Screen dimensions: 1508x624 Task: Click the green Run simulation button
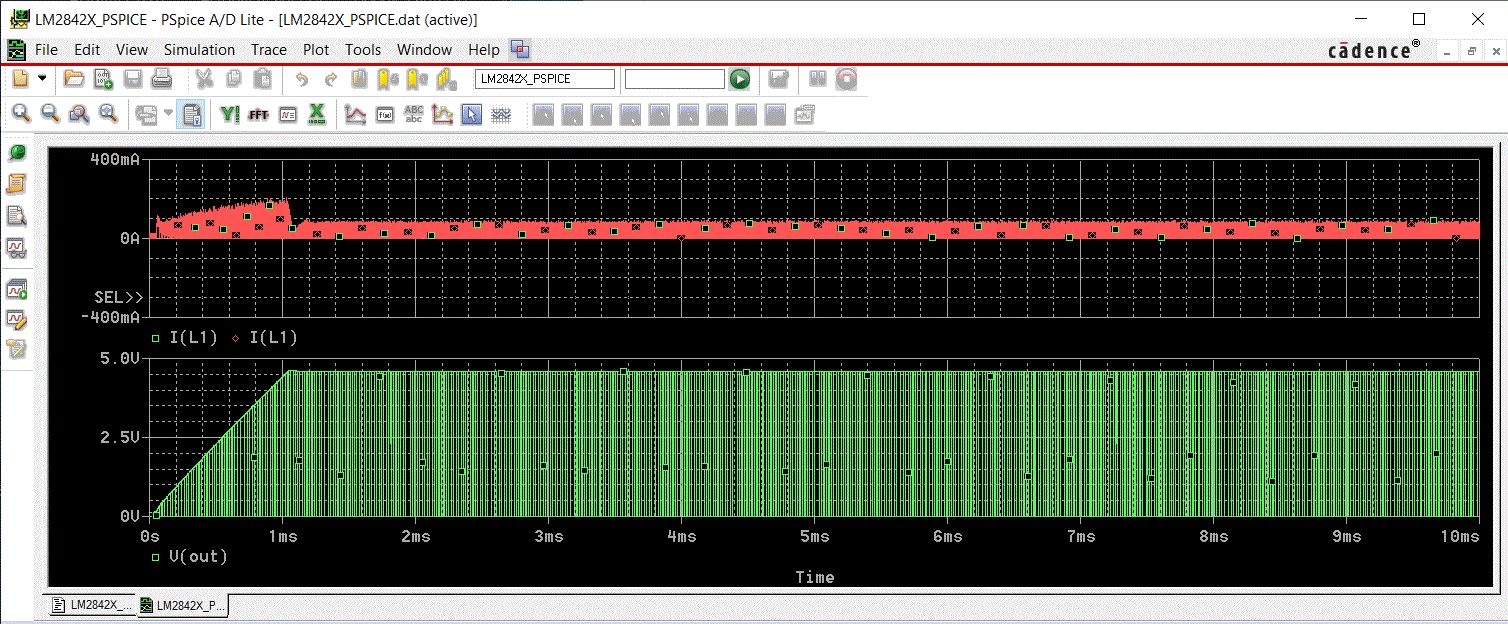point(740,79)
